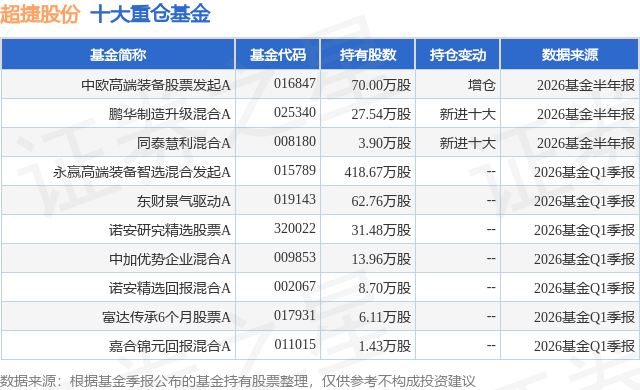Select the 数据来源 column header
640x390 pixels.
coord(570,55)
